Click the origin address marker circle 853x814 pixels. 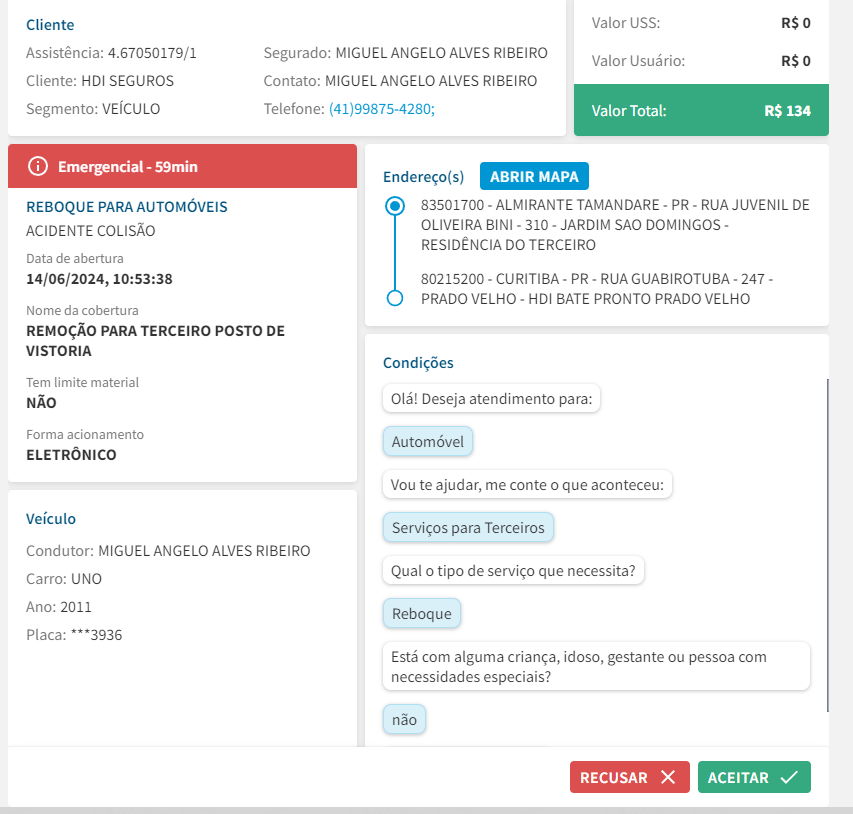[x=395, y=206]
